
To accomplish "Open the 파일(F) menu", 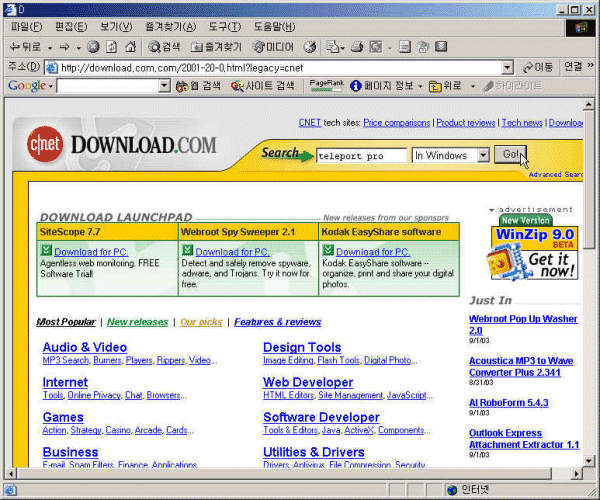I will click(26, 27).
